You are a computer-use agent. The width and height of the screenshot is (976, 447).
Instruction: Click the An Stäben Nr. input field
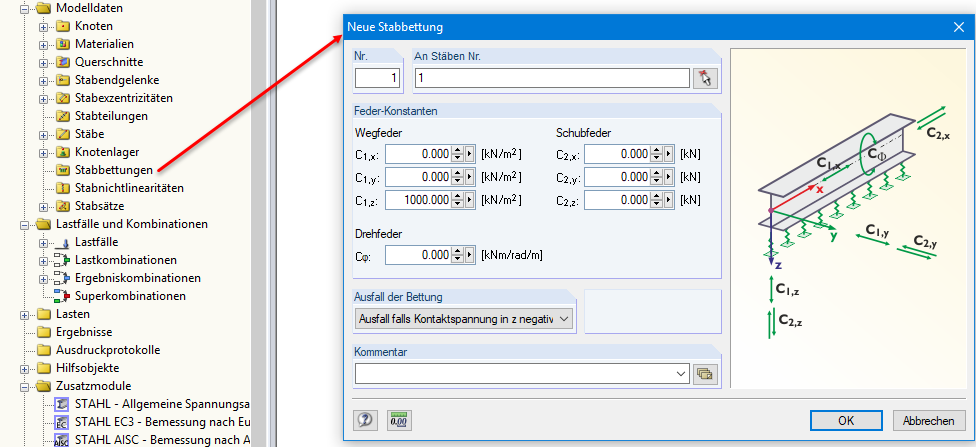(x=551, y=78)
